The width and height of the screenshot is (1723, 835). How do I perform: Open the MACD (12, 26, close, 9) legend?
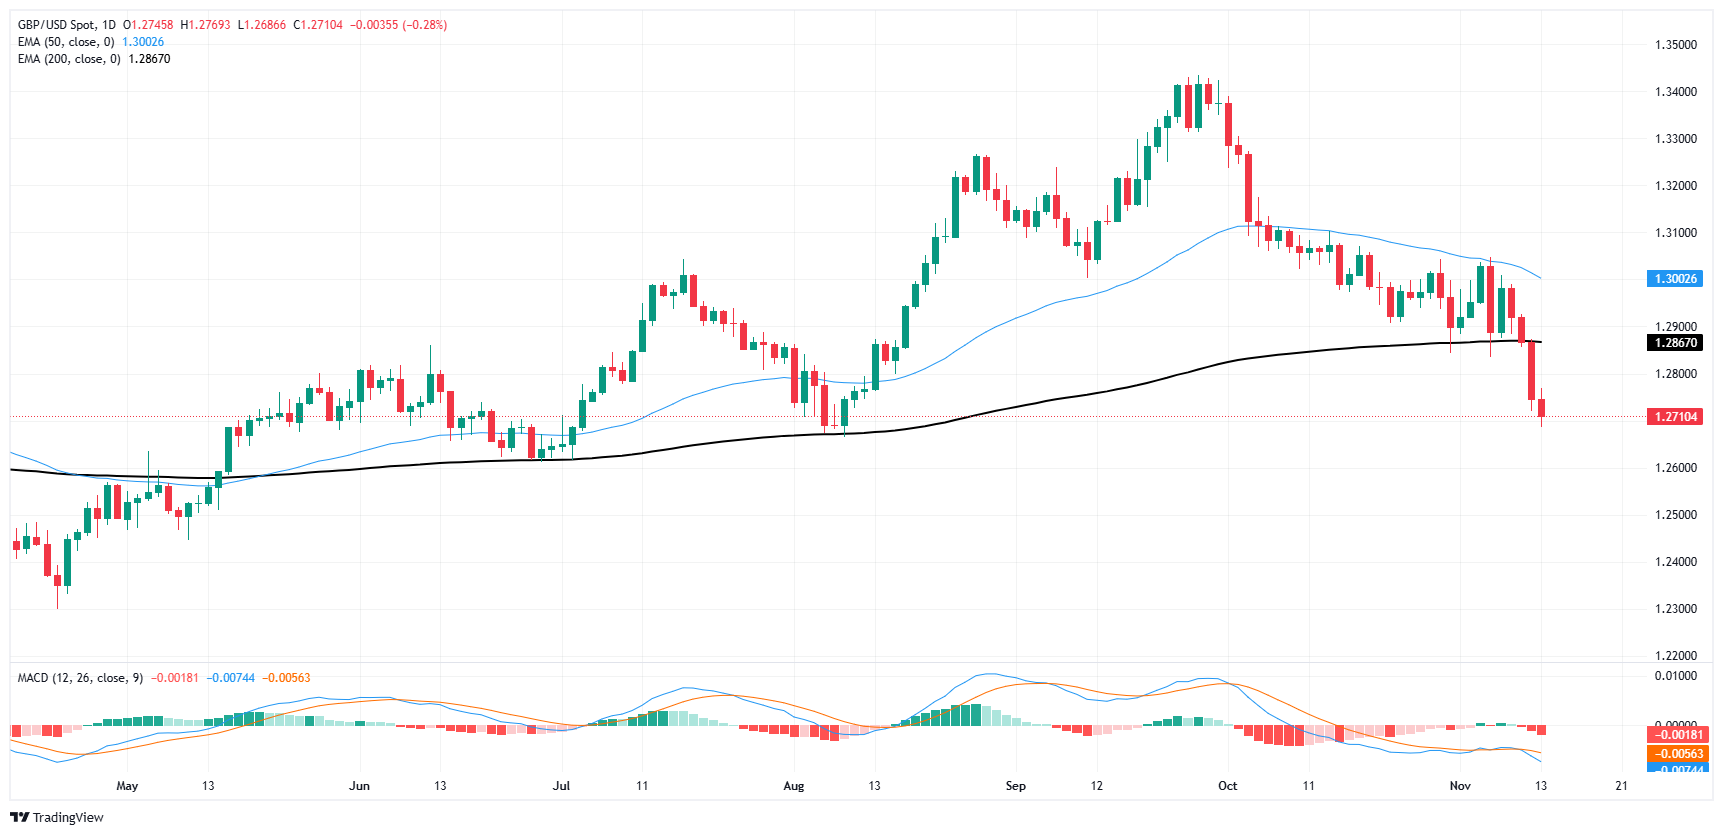pyautogui.click(x=80, y=678)
